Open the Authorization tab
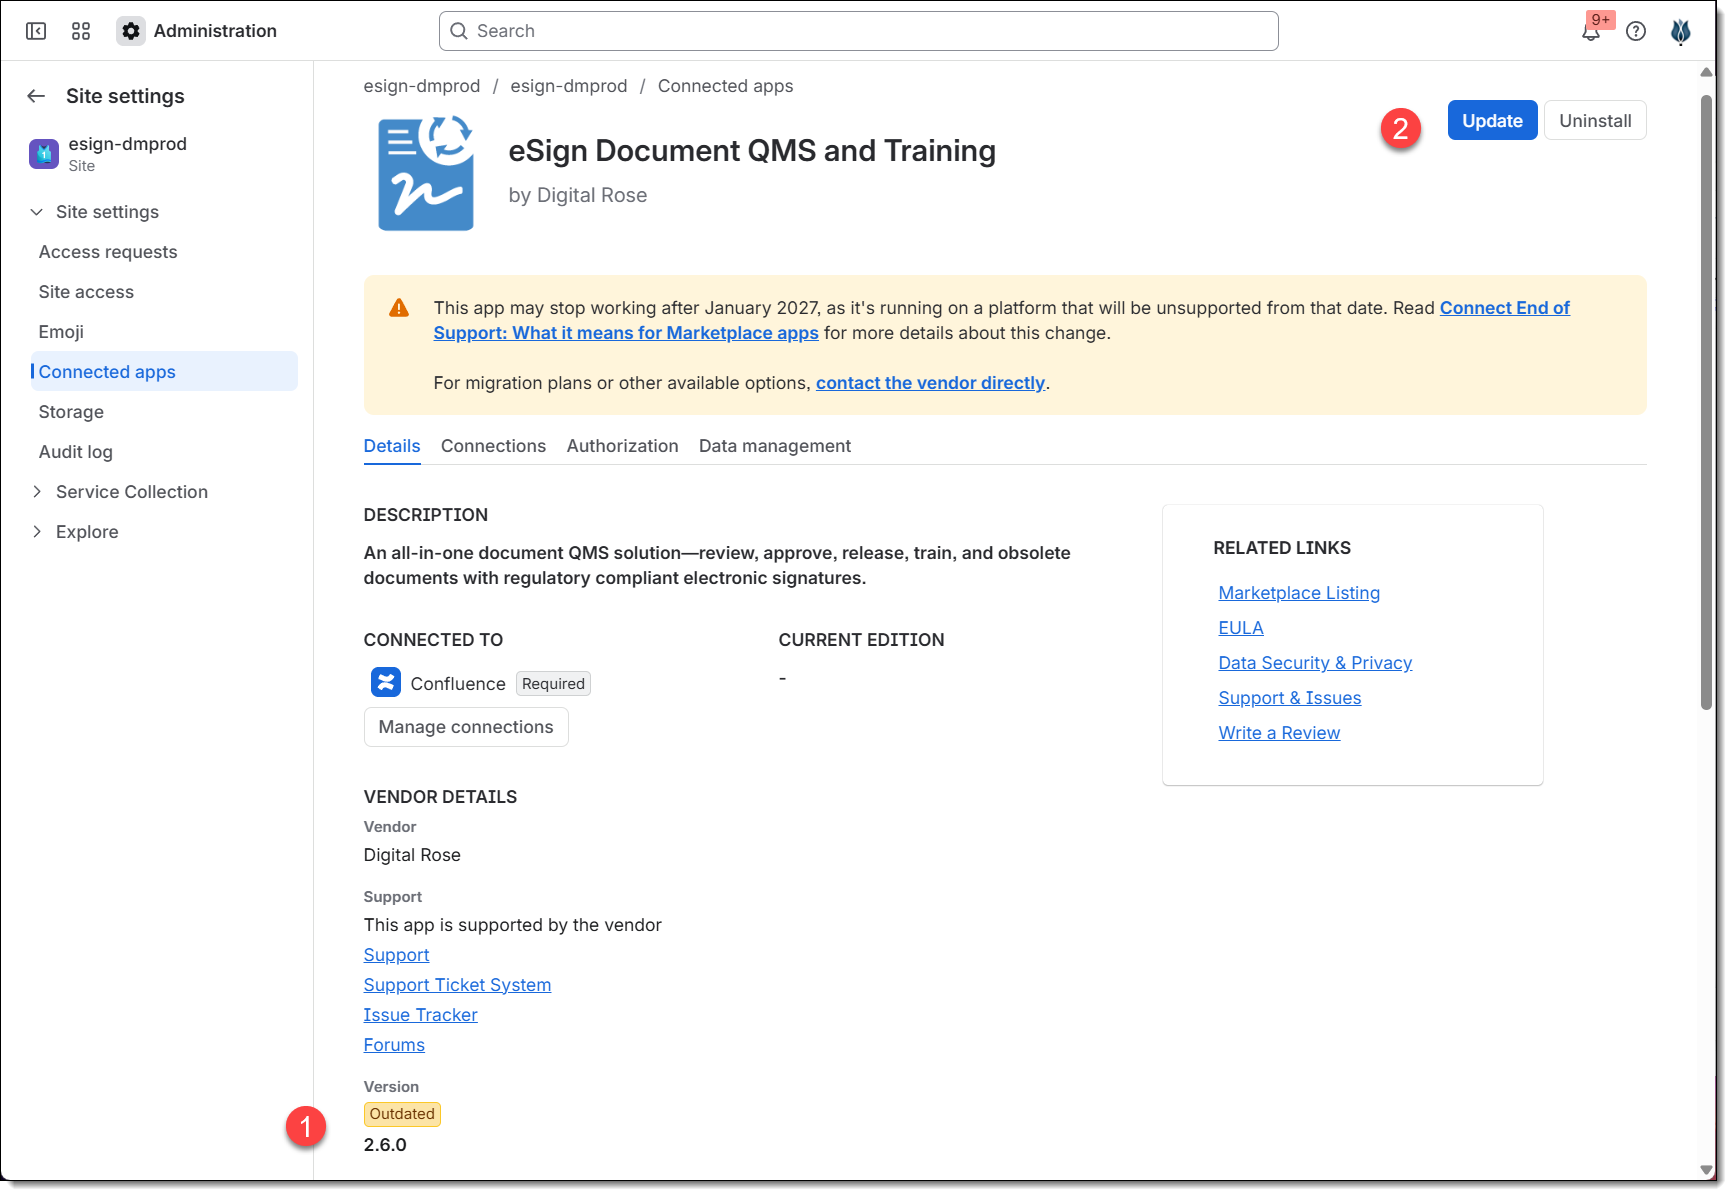 622,446
